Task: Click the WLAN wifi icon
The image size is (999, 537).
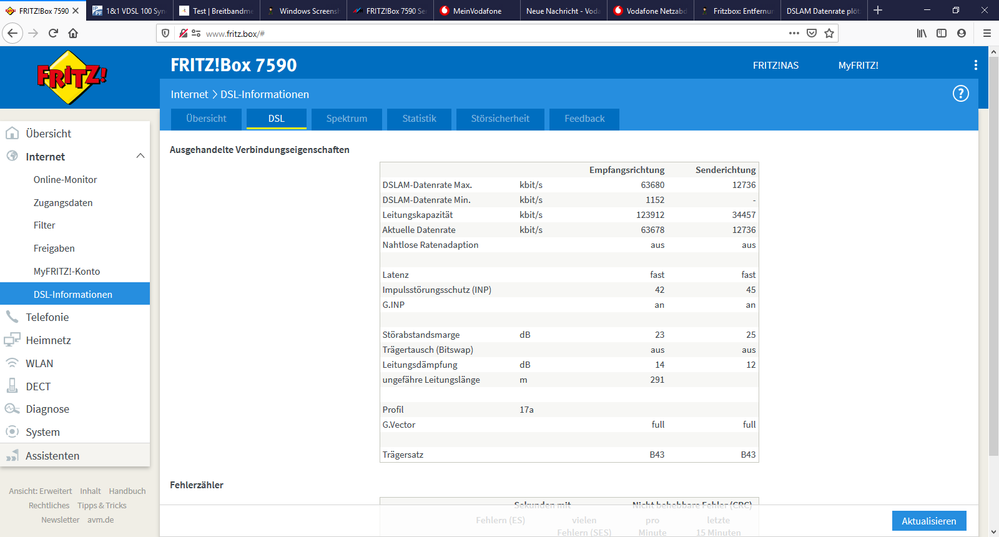Action: [x=12, y=363]
